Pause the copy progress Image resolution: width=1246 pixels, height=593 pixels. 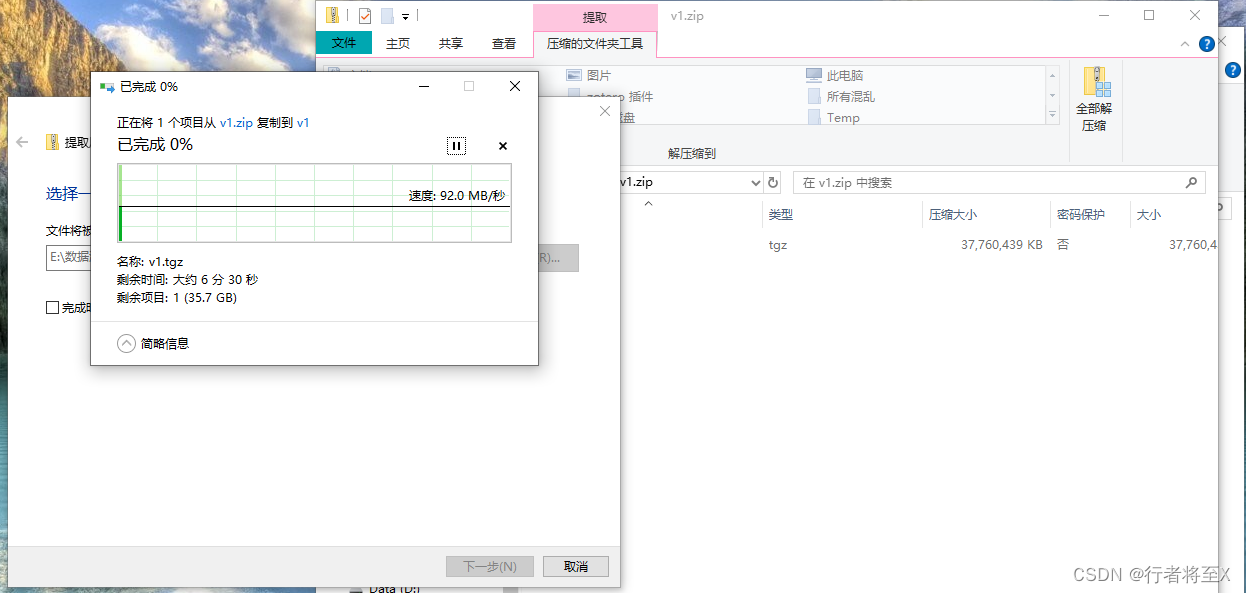coord(456,146)
